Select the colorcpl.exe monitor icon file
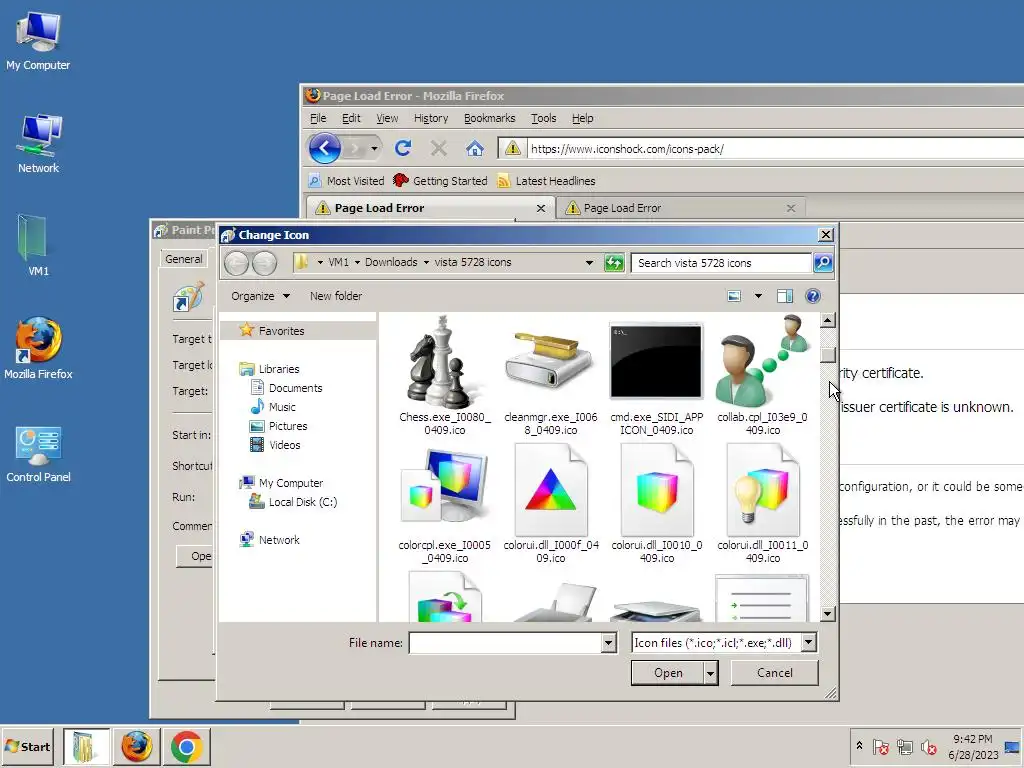This screenshot has height=768, width=1024. coord(445,504)
